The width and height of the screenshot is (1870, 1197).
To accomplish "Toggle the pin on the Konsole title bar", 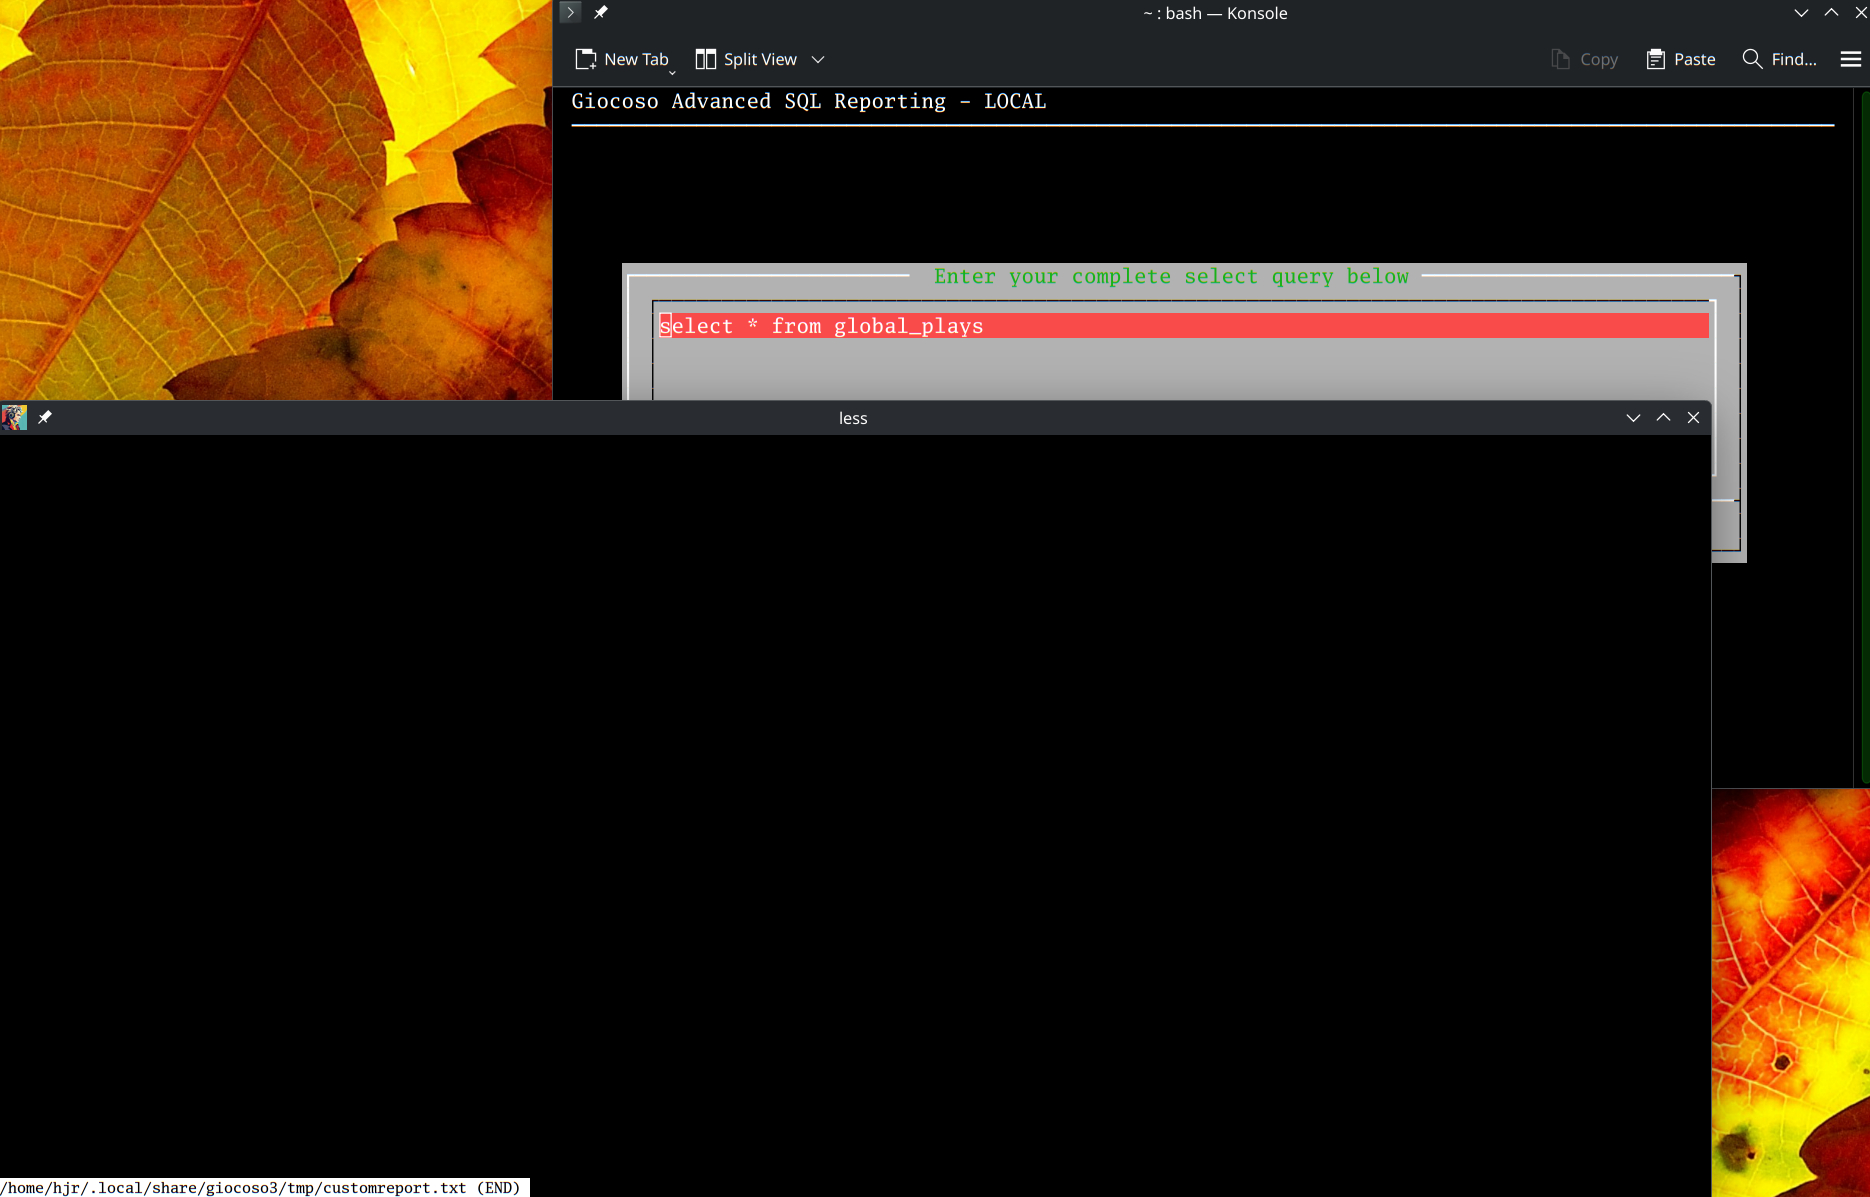I will pyautogui.click(x=601, y=12).
